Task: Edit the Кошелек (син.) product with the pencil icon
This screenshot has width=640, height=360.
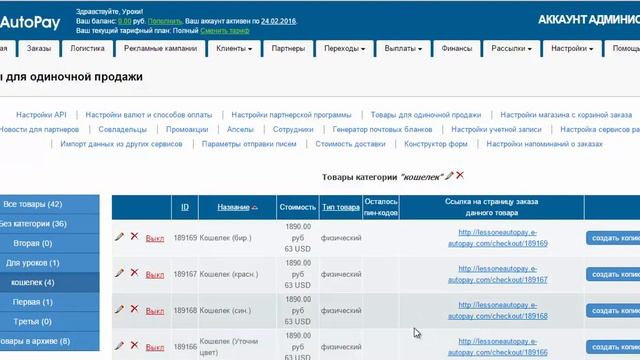Action: [119, 309]
